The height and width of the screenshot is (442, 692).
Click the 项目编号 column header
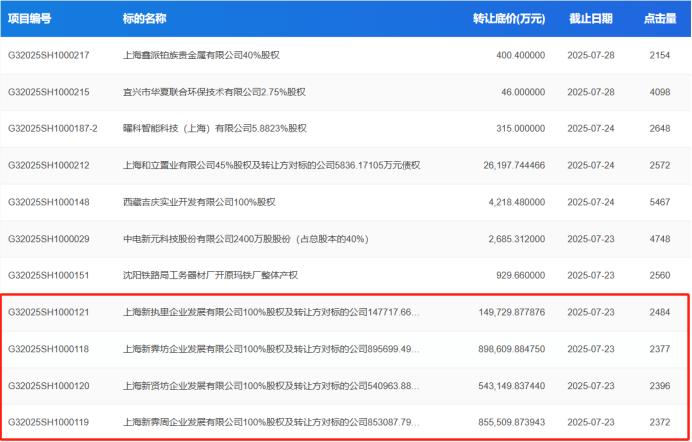point(30,18)
